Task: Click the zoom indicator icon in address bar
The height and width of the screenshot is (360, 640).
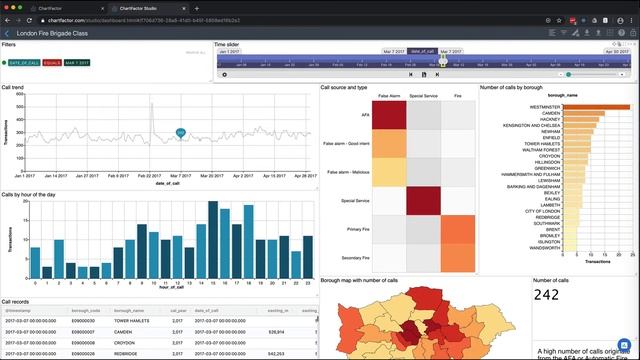Action: coord(548,20)
